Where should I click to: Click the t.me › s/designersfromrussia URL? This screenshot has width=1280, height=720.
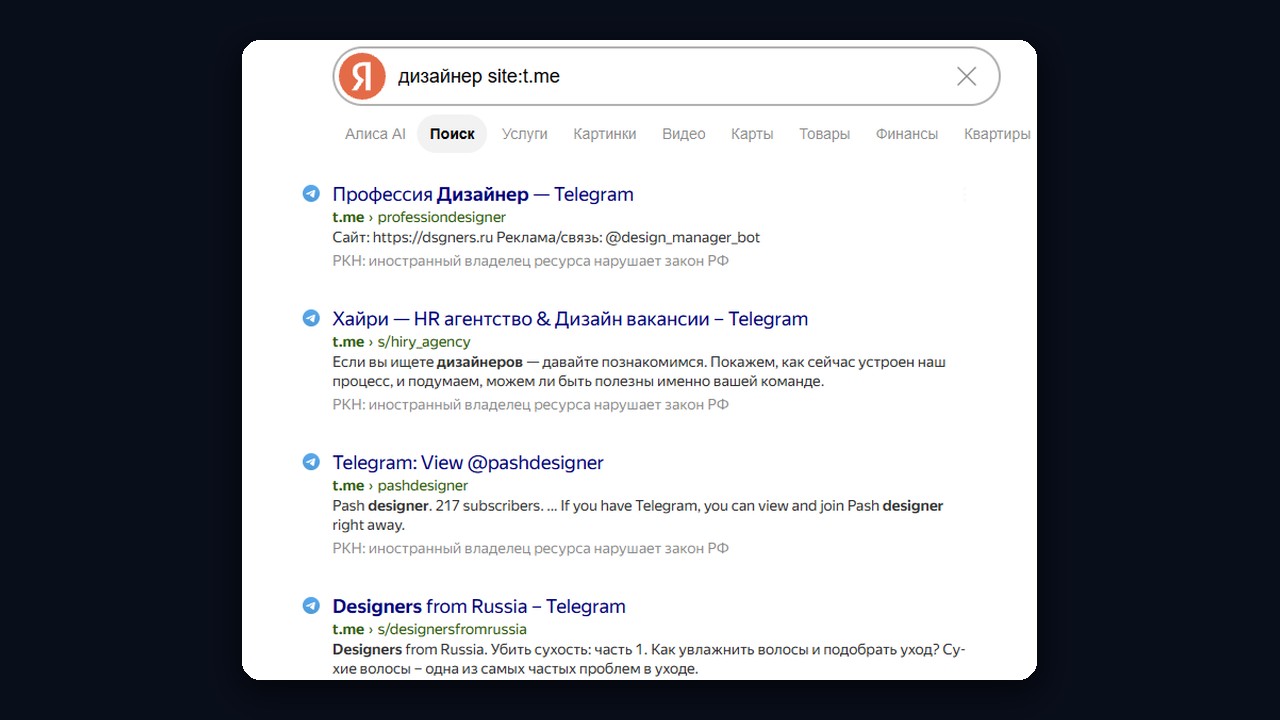point(429,629)
